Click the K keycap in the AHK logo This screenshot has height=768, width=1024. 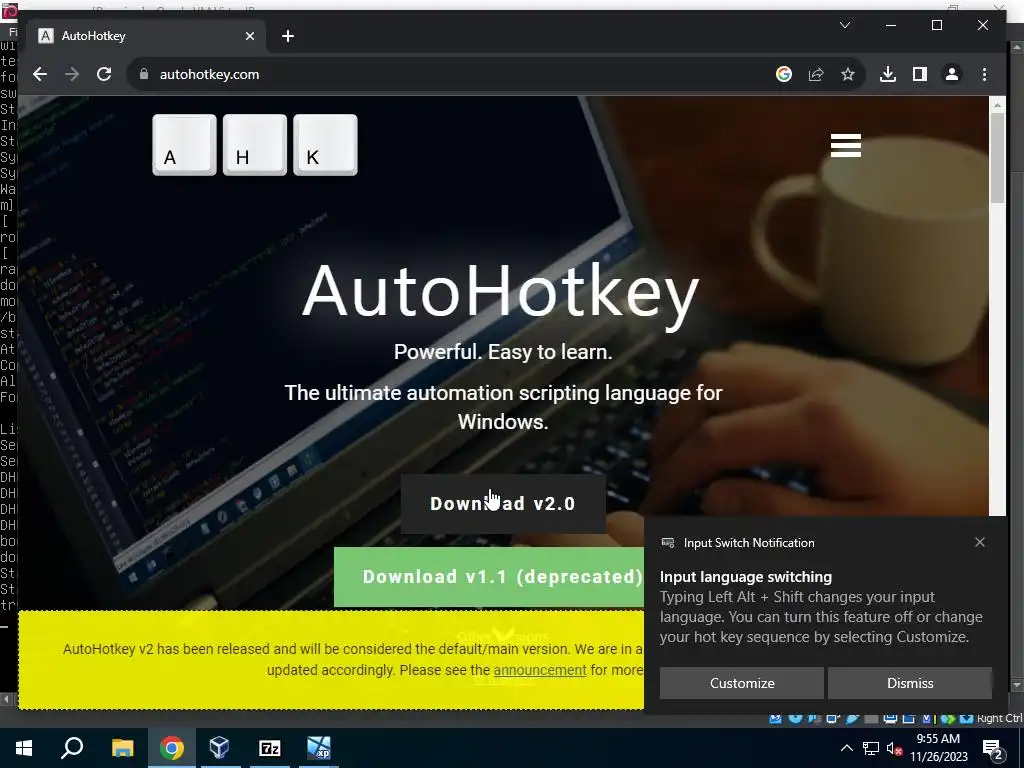(325, 145)
